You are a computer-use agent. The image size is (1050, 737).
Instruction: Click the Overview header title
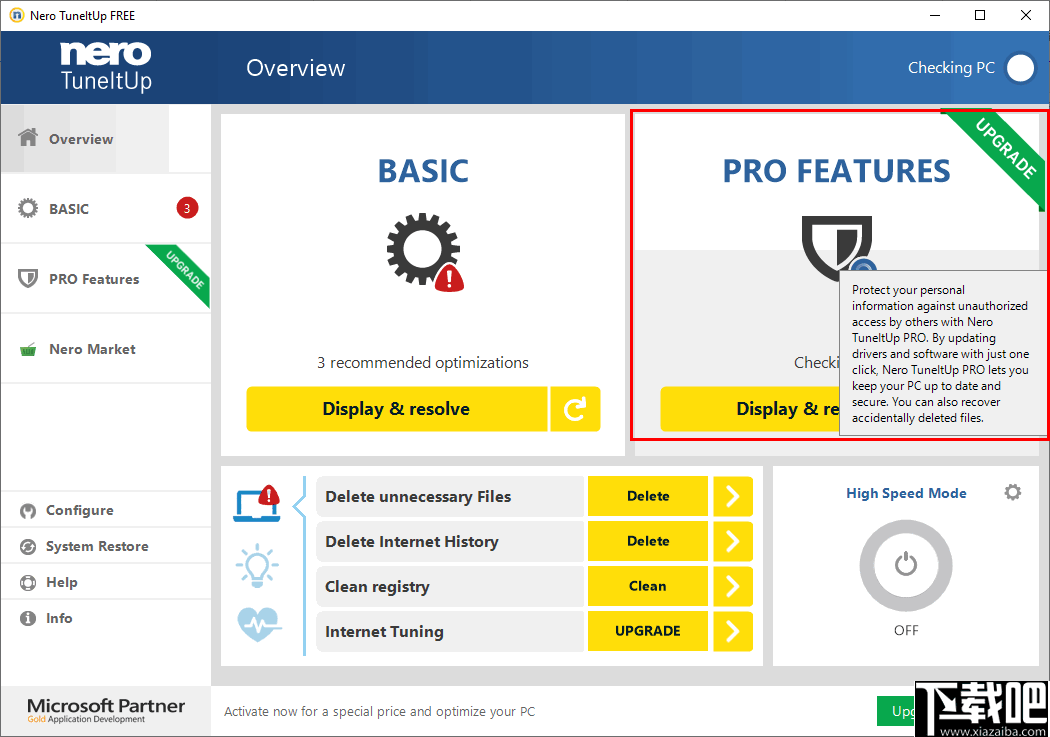pos(295,68)
